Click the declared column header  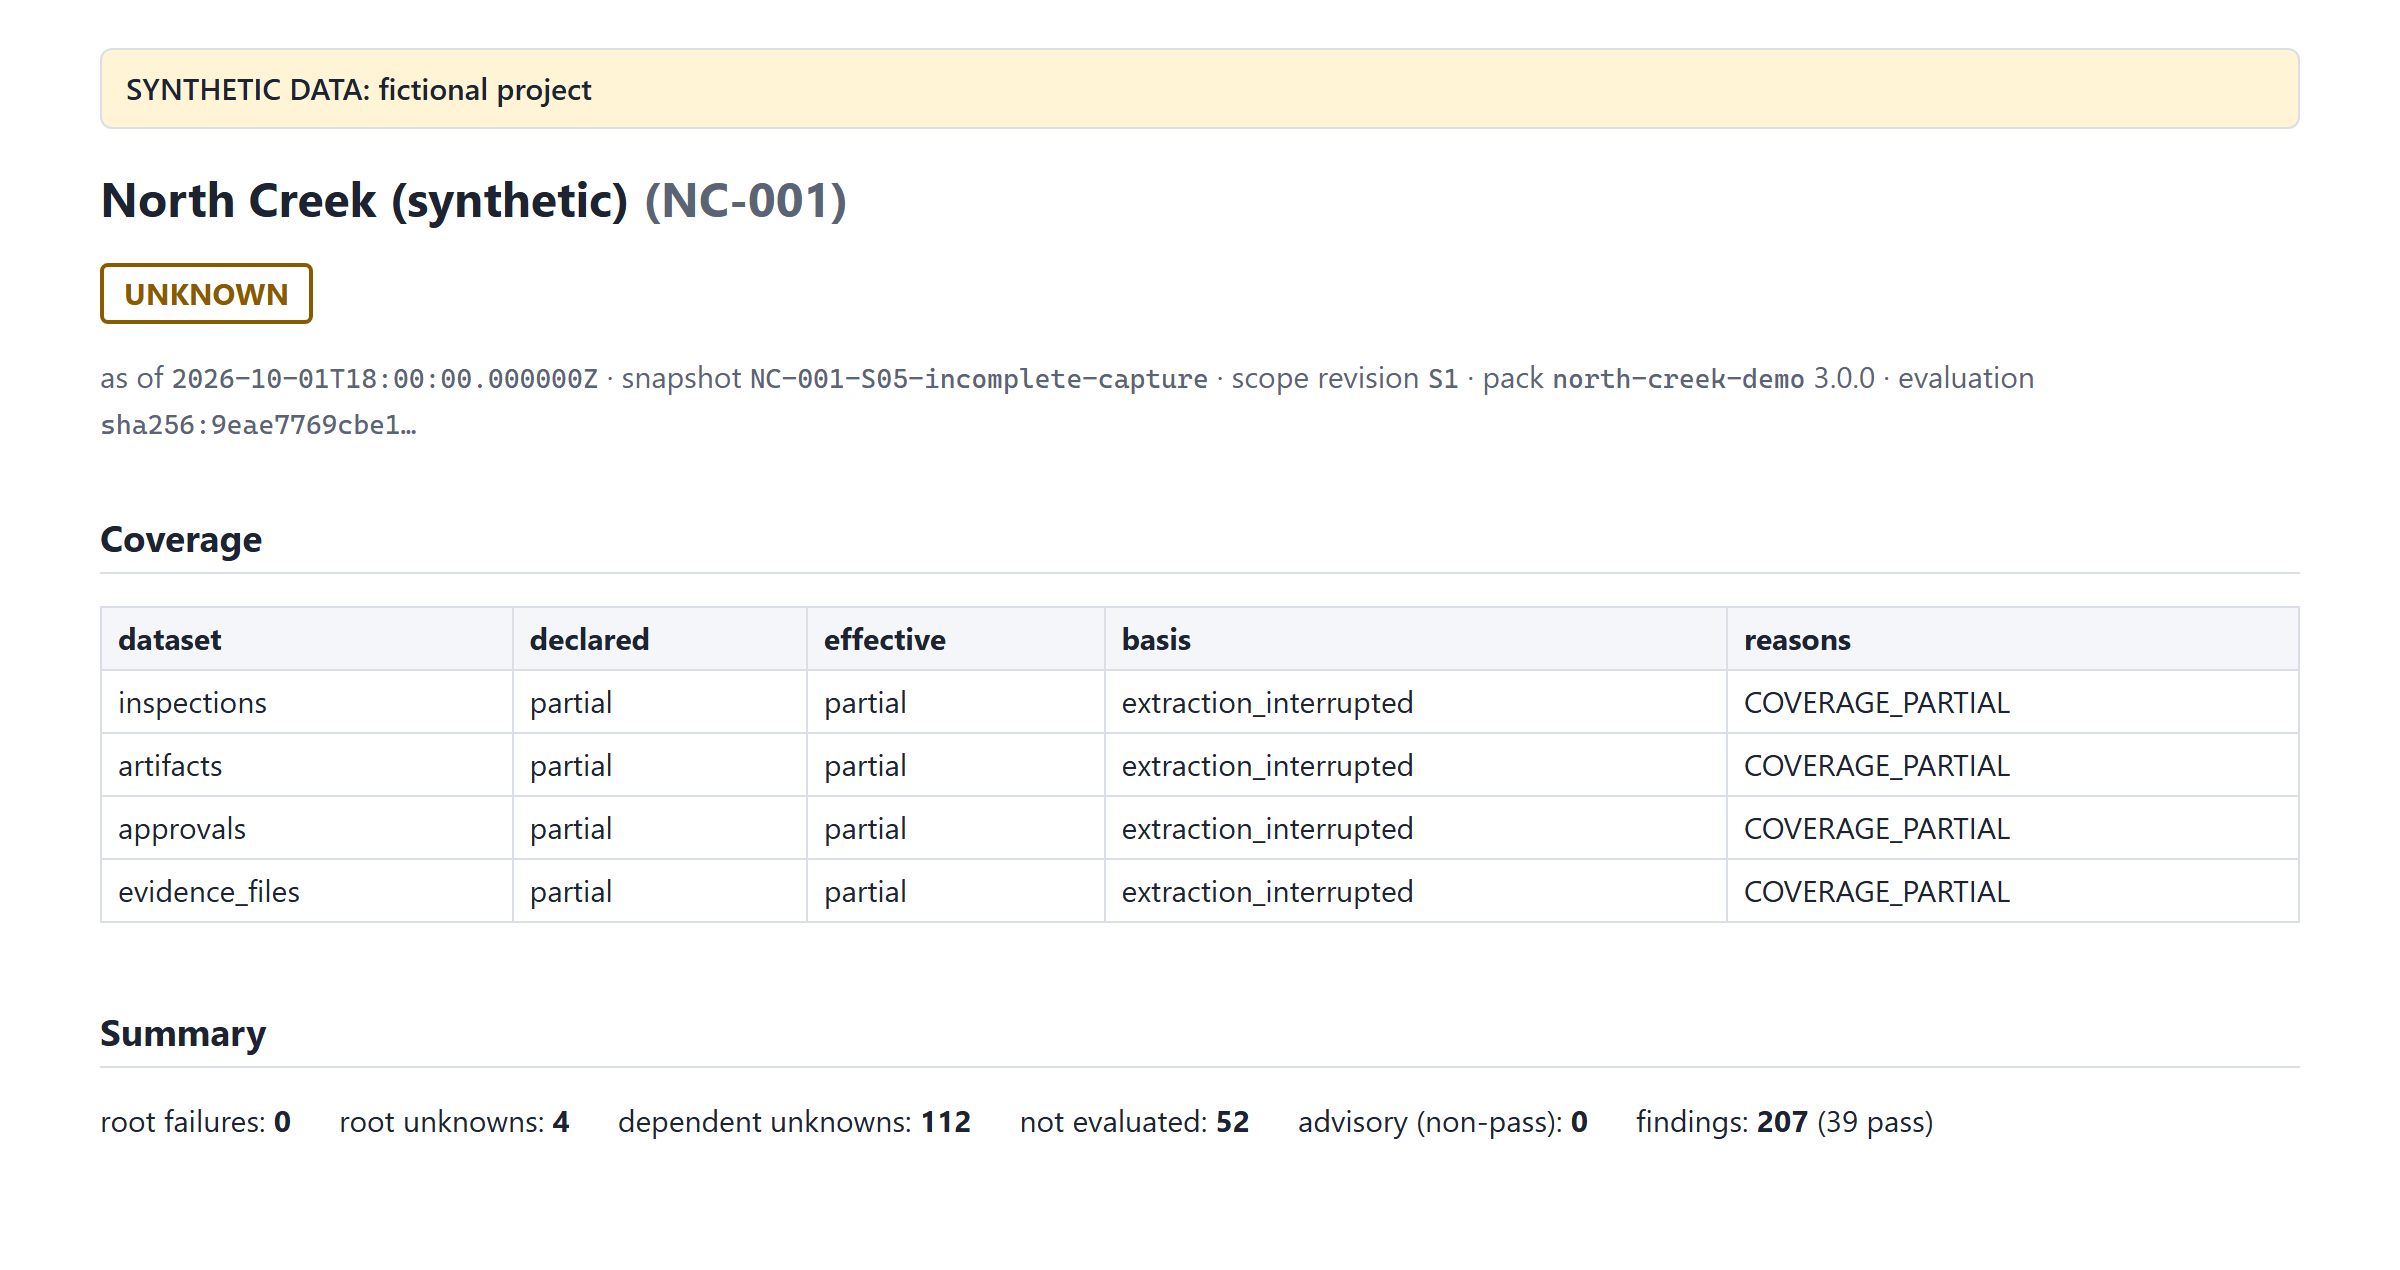tap(660, 639)
